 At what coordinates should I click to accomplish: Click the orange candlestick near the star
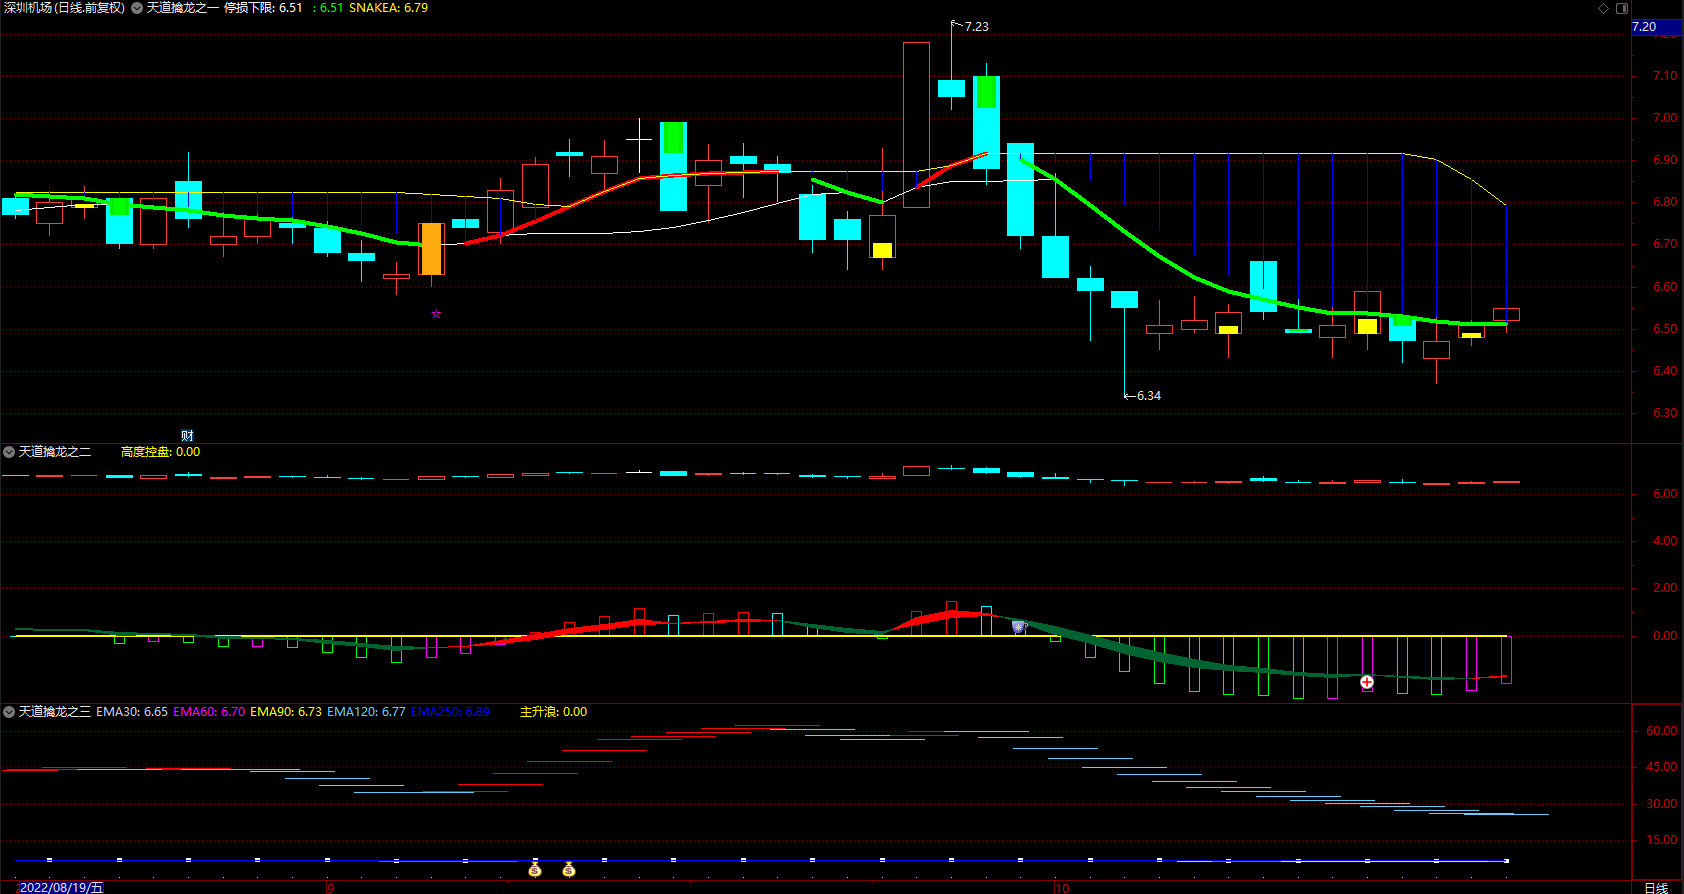click(431, 249)
